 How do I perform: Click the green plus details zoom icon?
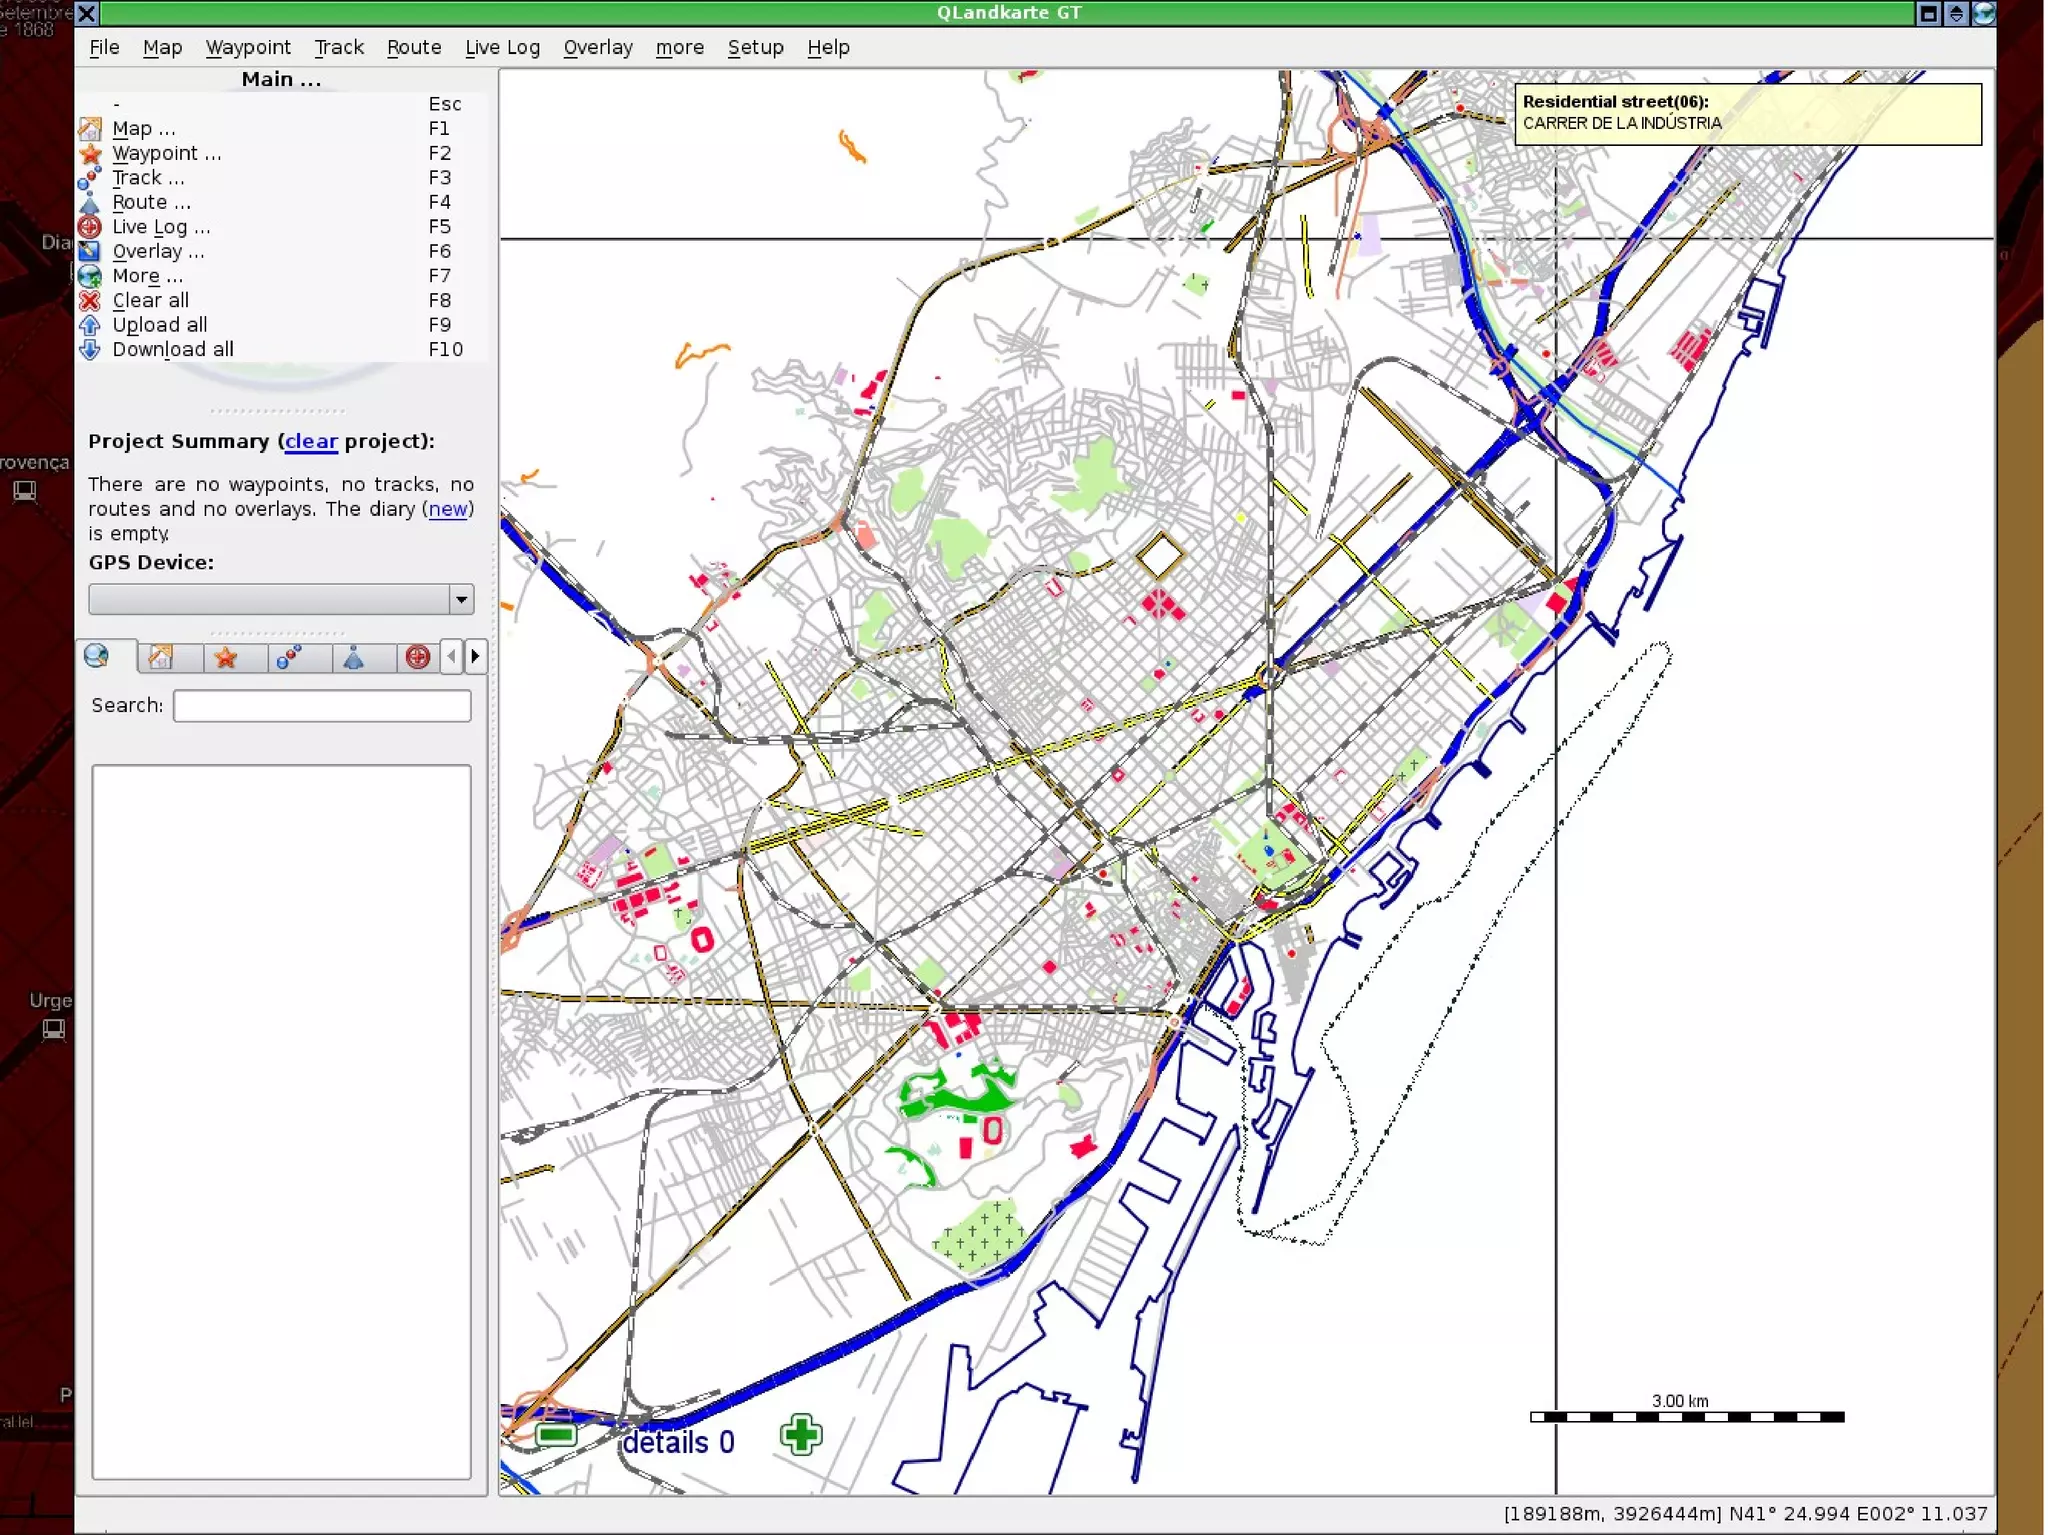click(801, 1435)
